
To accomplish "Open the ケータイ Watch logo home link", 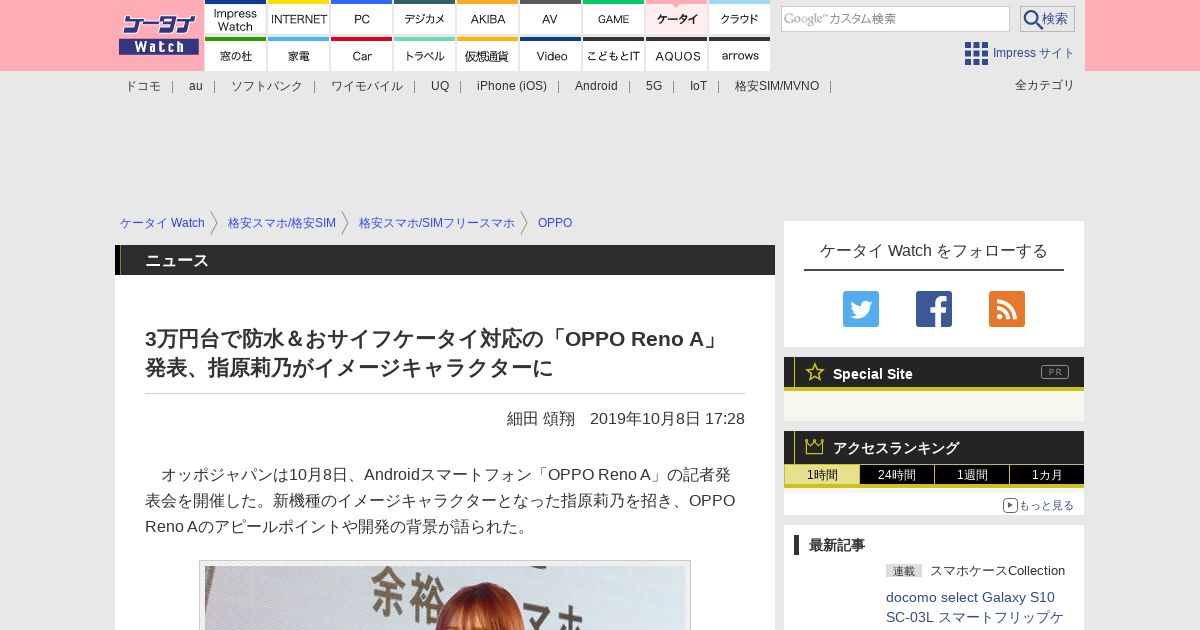I will [x=159, y=35].
